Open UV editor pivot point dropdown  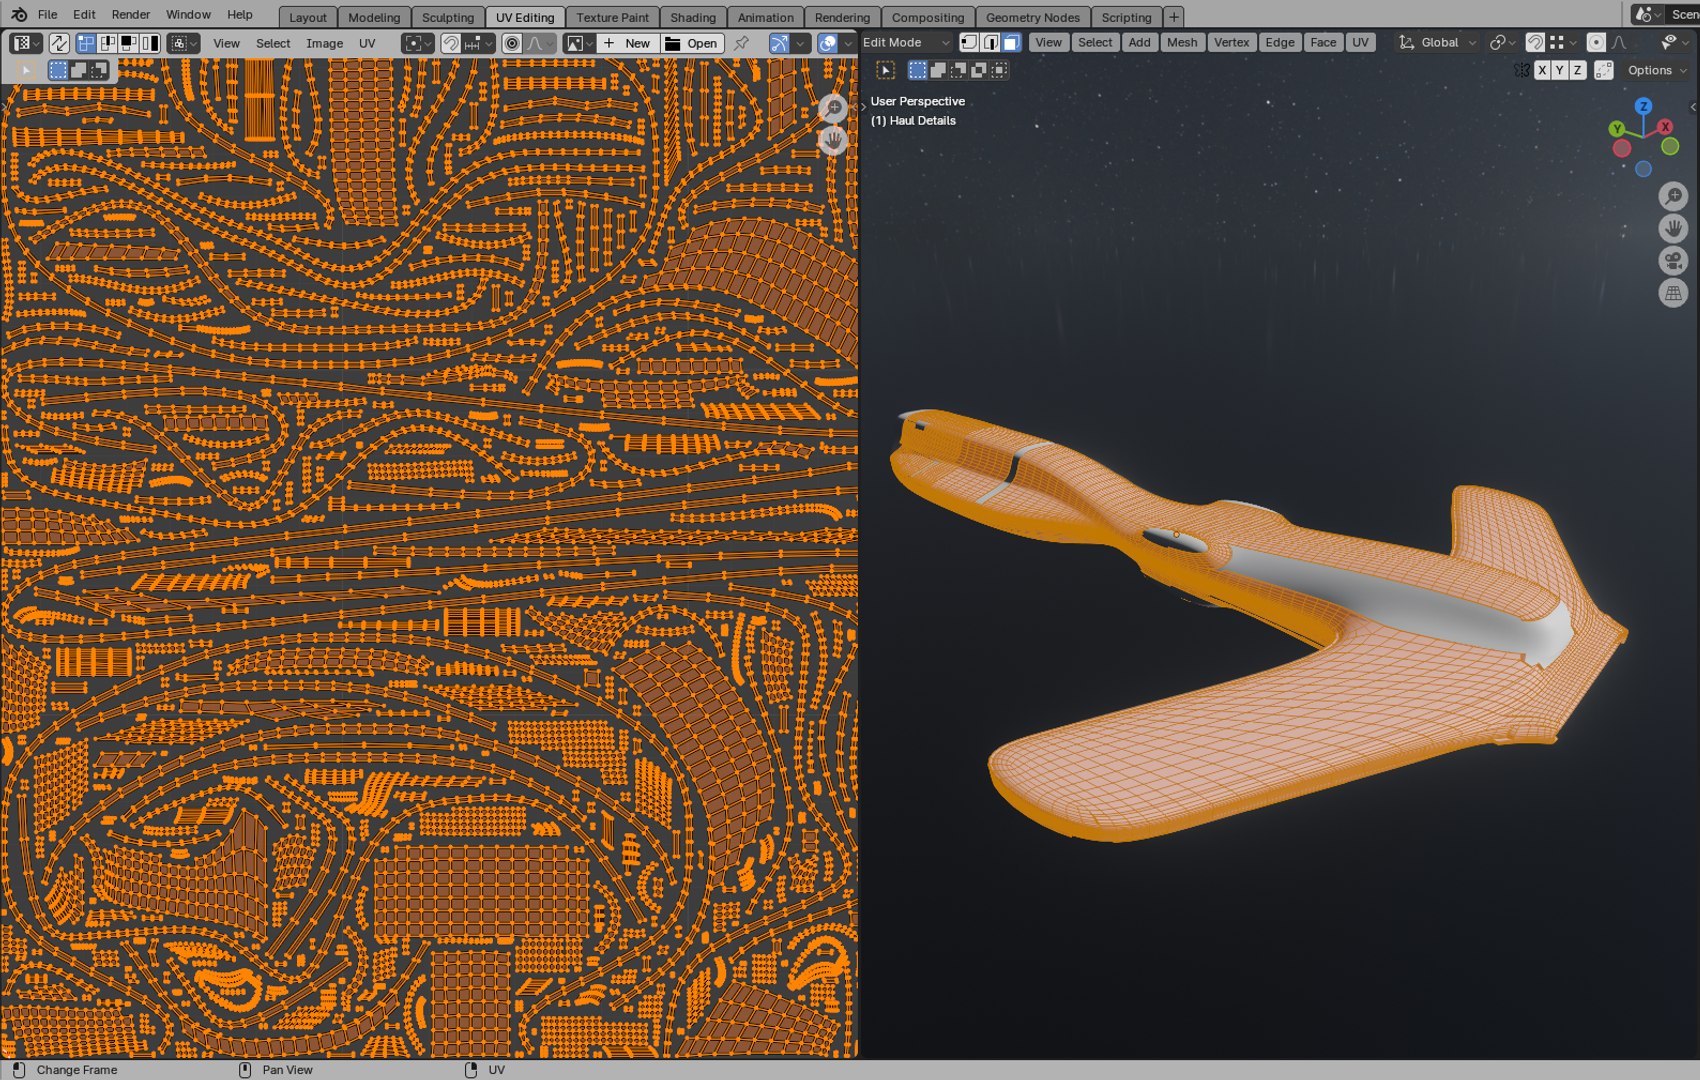[x=417, y=43]
